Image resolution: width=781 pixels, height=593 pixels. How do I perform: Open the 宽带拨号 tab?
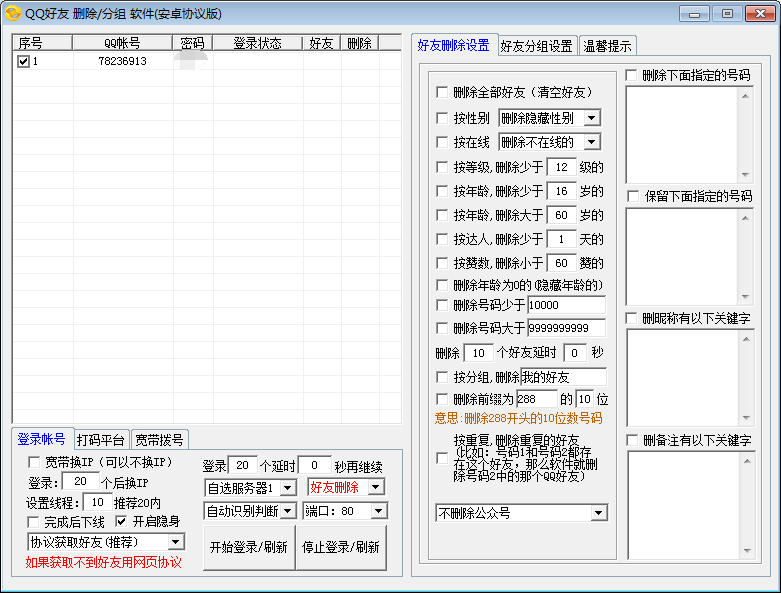coord(159,440)
